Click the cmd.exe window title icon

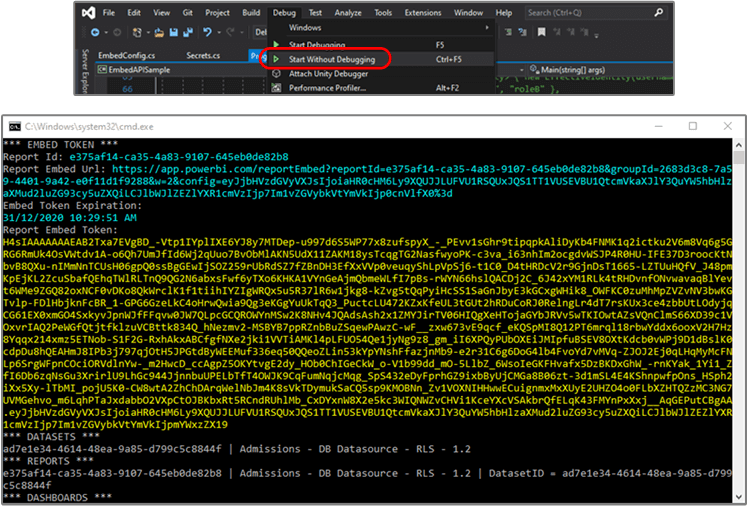(x=15, y=126)
